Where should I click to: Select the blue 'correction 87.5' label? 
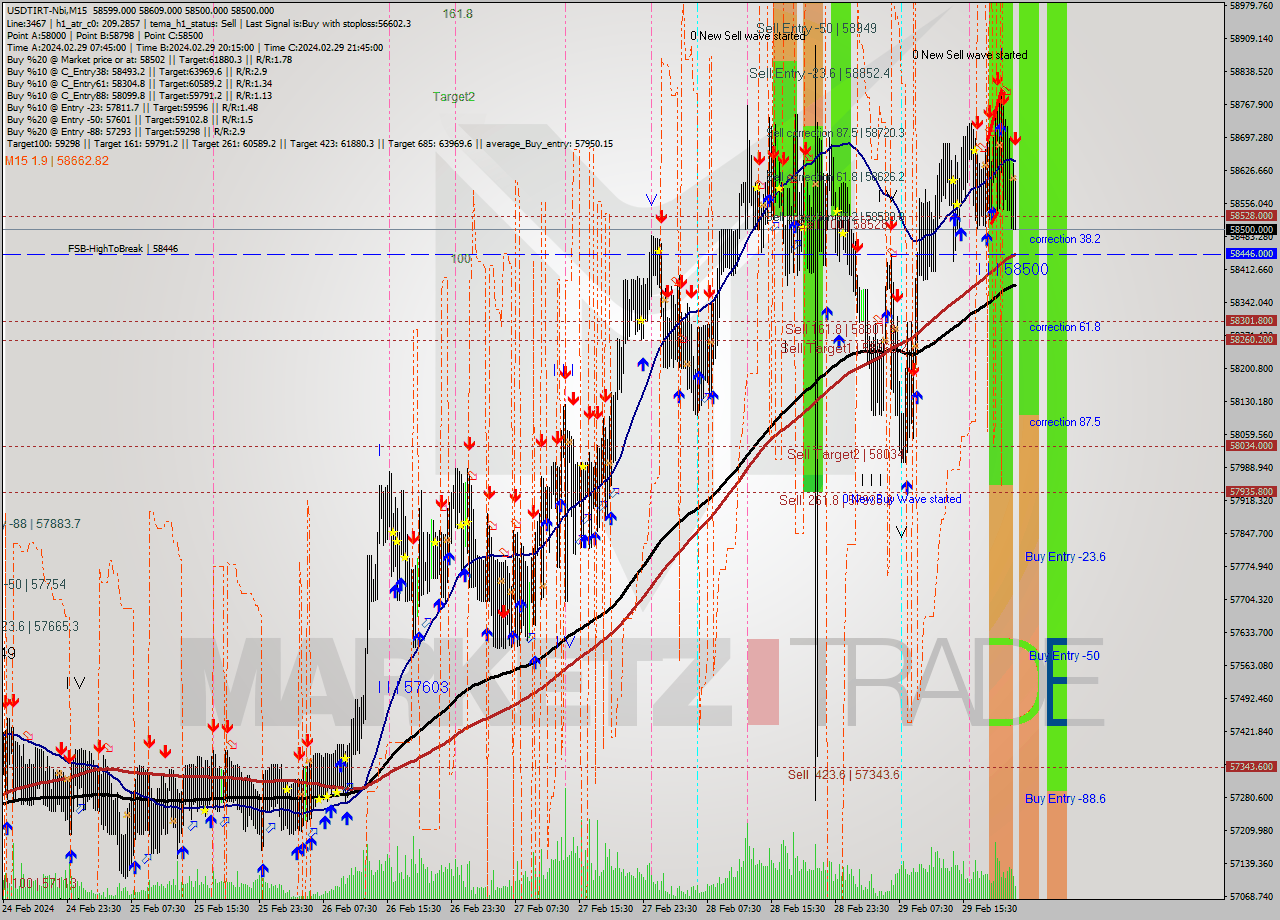pyautogui.click(x=1065, y=422)
